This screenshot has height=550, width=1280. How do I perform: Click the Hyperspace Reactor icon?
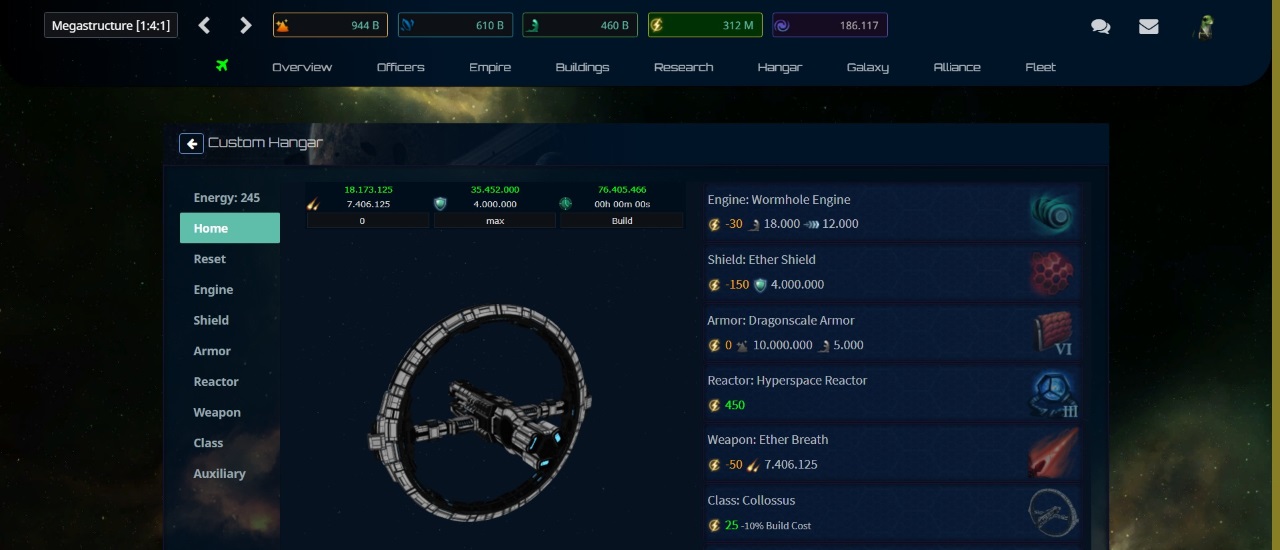coord(1053,393)
